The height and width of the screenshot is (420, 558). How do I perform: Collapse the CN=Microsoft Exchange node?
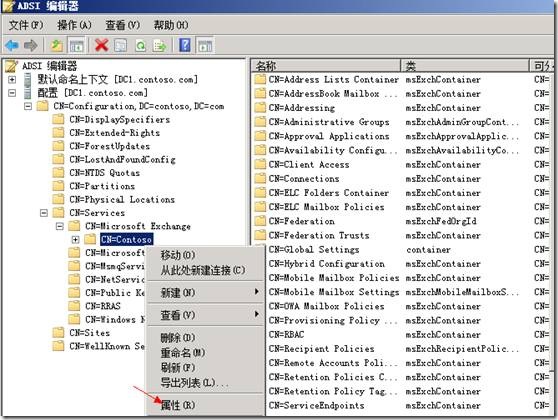60,226
